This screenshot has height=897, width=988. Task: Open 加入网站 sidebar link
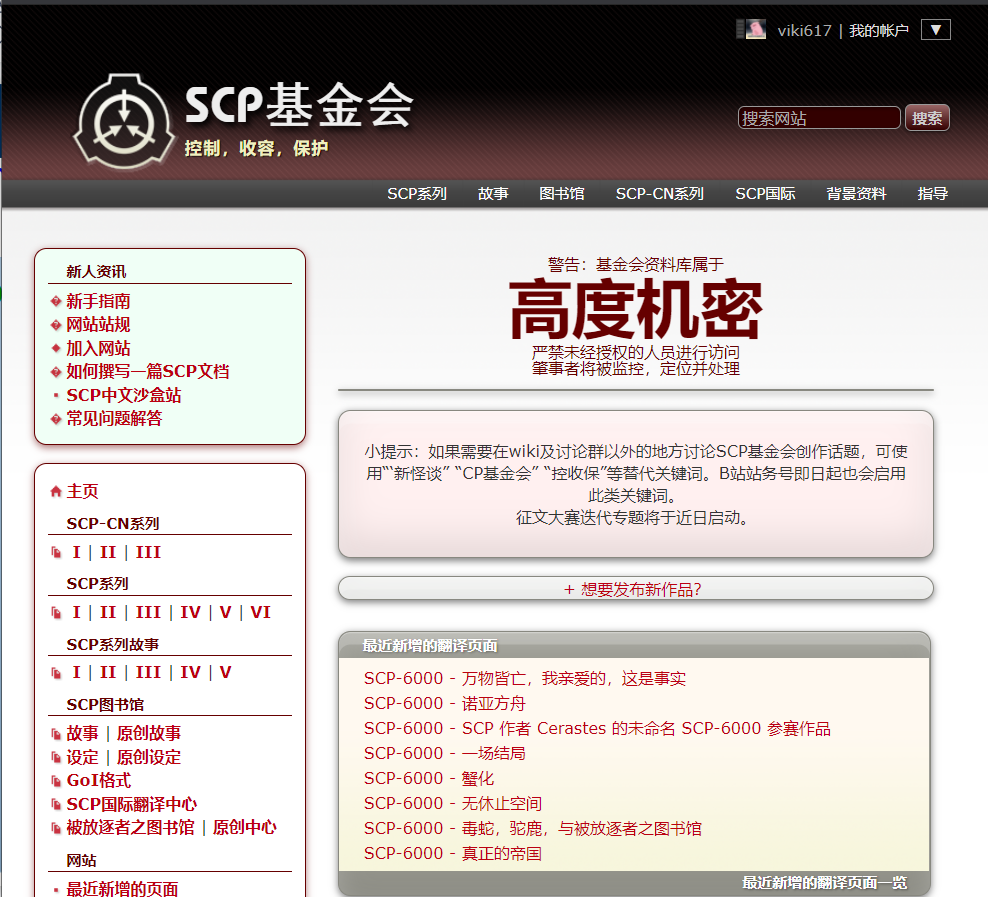(x=98, y=348)
